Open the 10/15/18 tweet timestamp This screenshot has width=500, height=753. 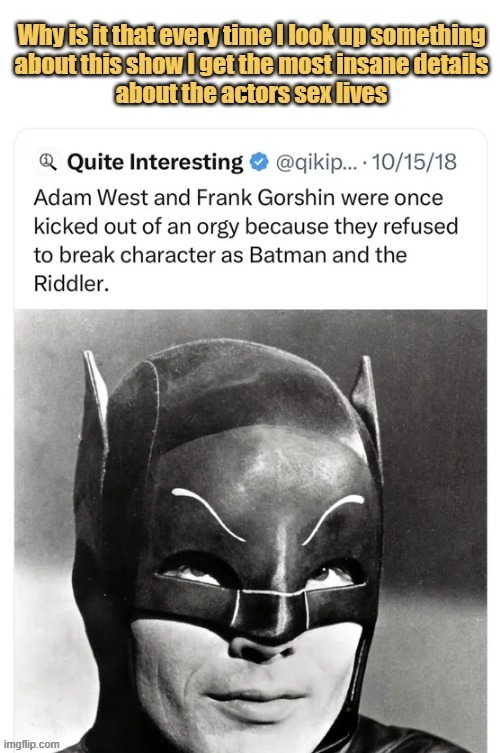(414, 162)
